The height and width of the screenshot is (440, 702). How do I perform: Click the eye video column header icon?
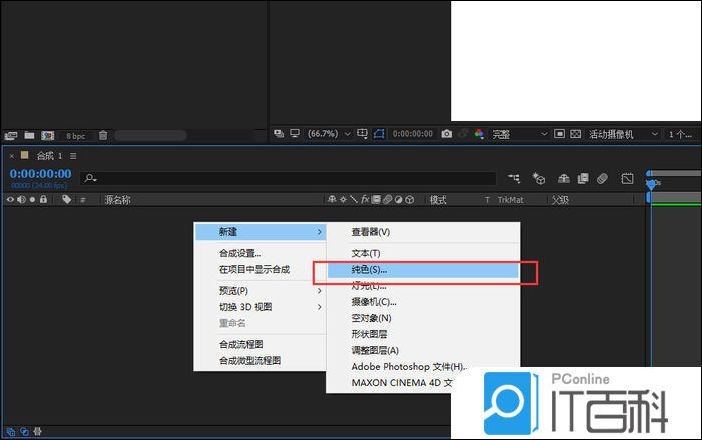pyautogui.click(x=10, y=200)
